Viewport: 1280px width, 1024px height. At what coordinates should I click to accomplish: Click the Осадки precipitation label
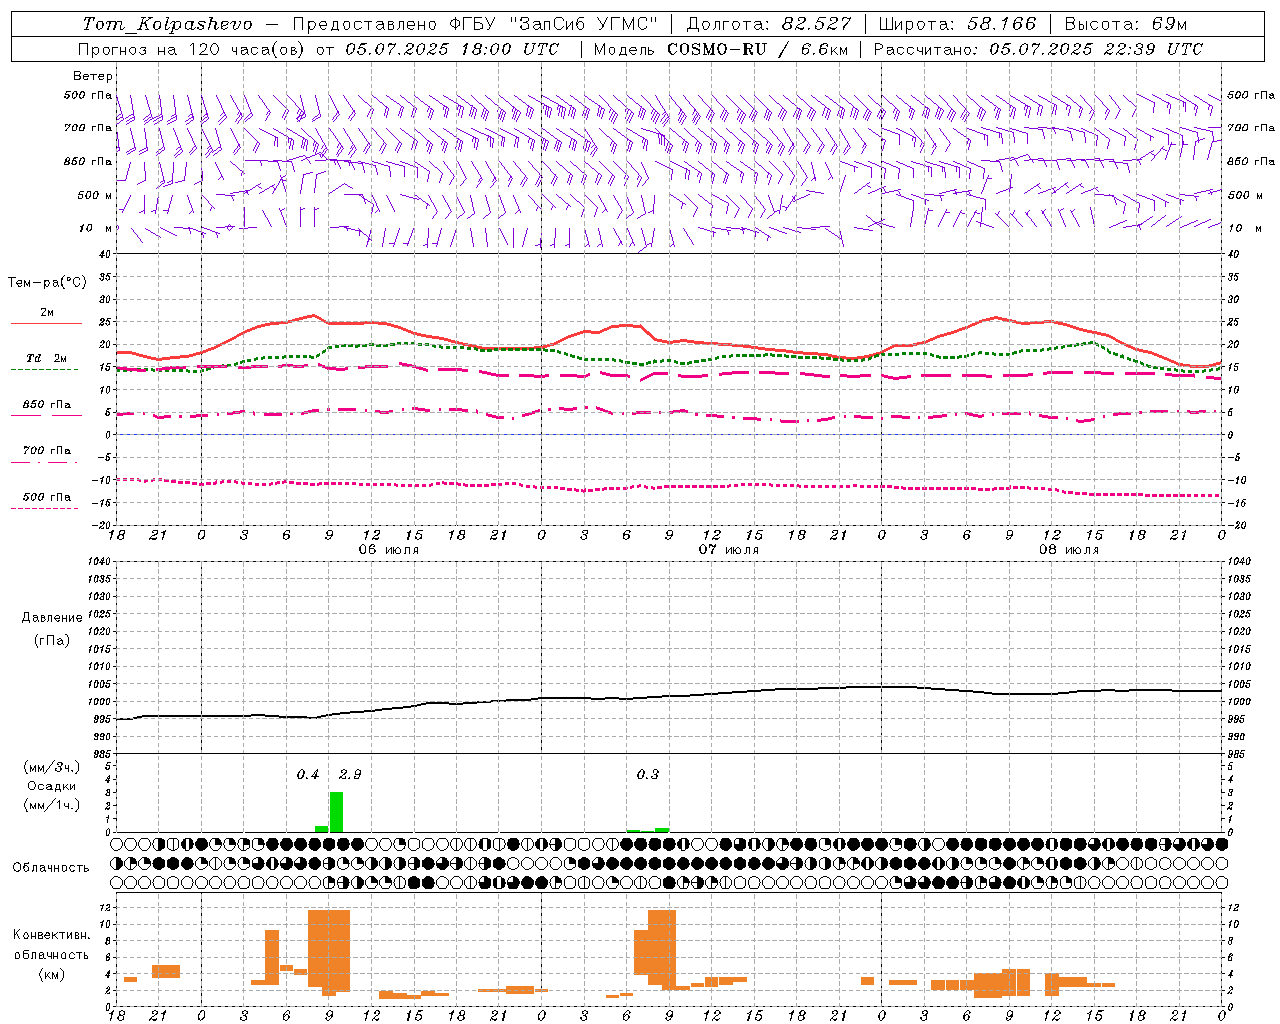coord(52,786)
